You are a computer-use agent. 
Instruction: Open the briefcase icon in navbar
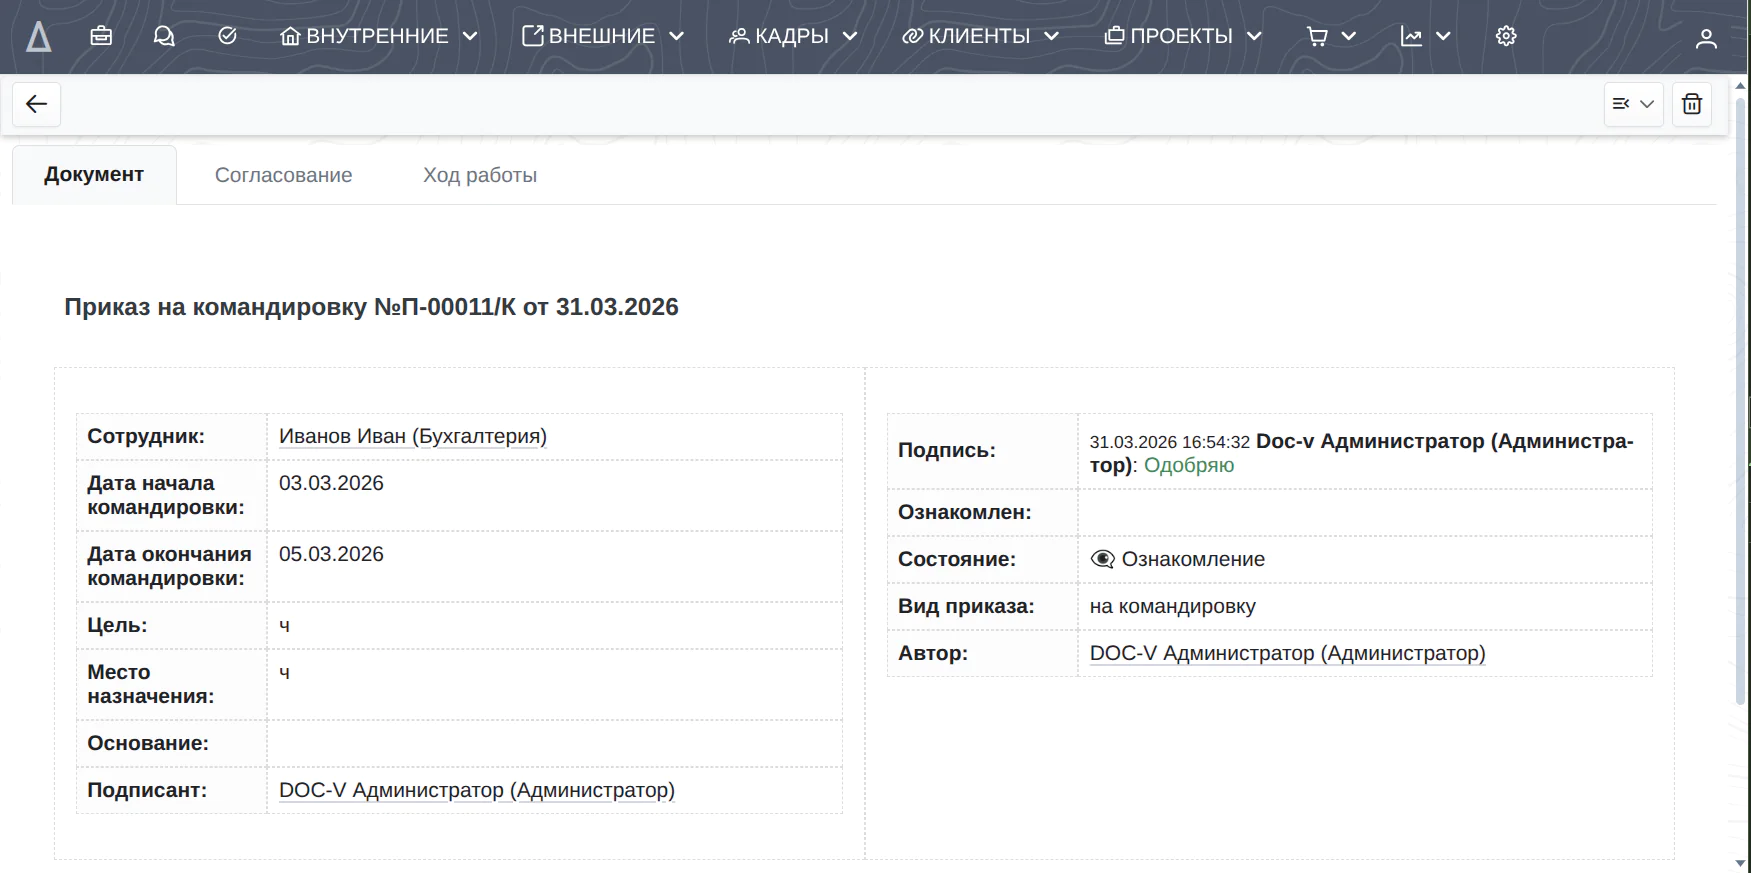tap(101, 36)
